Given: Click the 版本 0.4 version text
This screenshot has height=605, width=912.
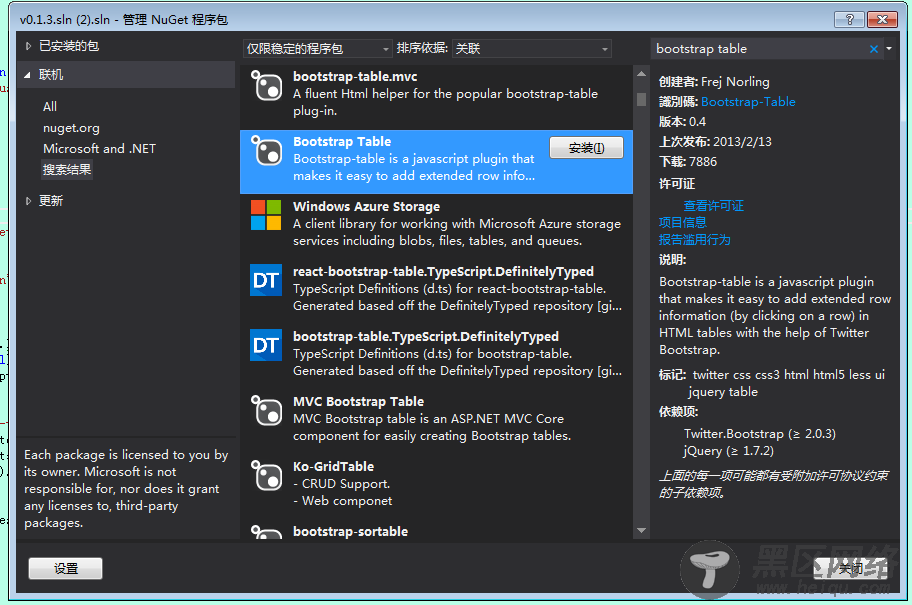Looking at the screenshot, I should point(682,122).
